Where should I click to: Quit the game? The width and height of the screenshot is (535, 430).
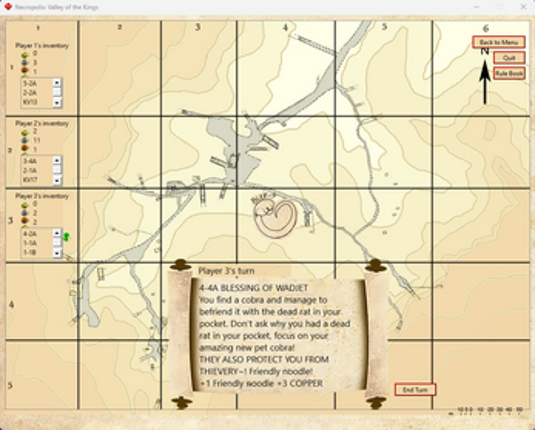[509, 58]
